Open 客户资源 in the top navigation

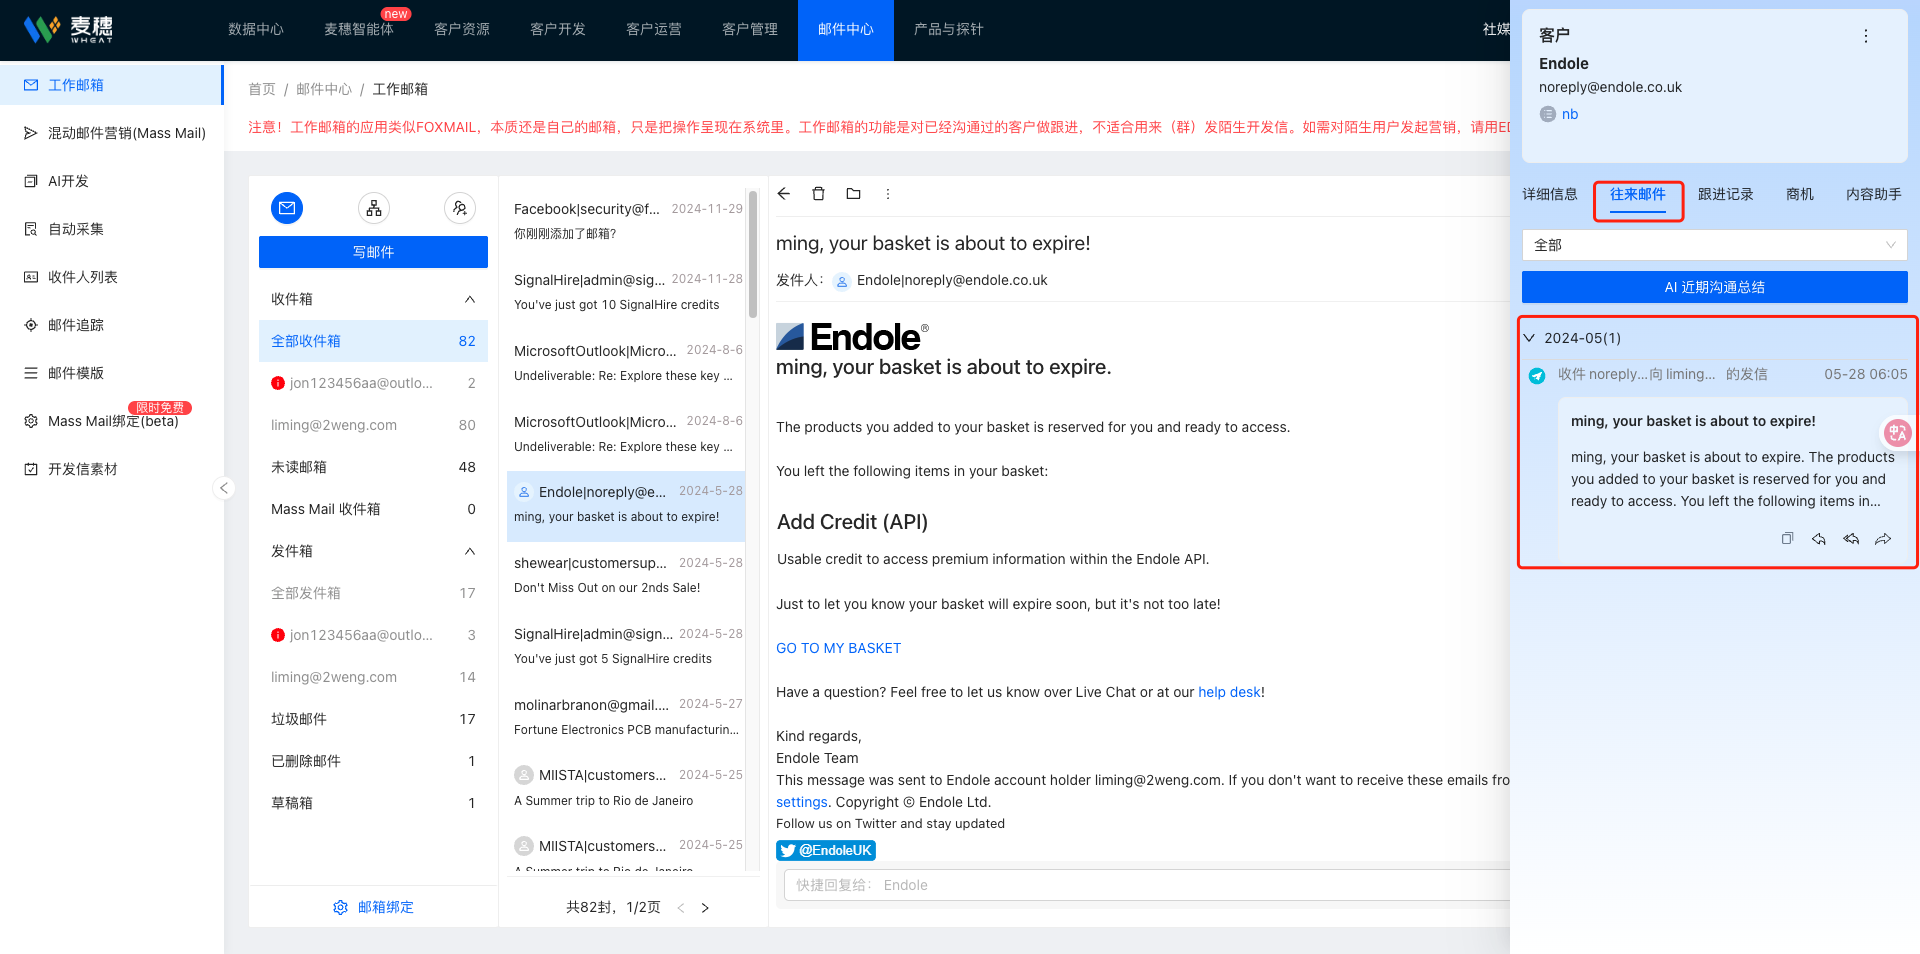point(462,30)
